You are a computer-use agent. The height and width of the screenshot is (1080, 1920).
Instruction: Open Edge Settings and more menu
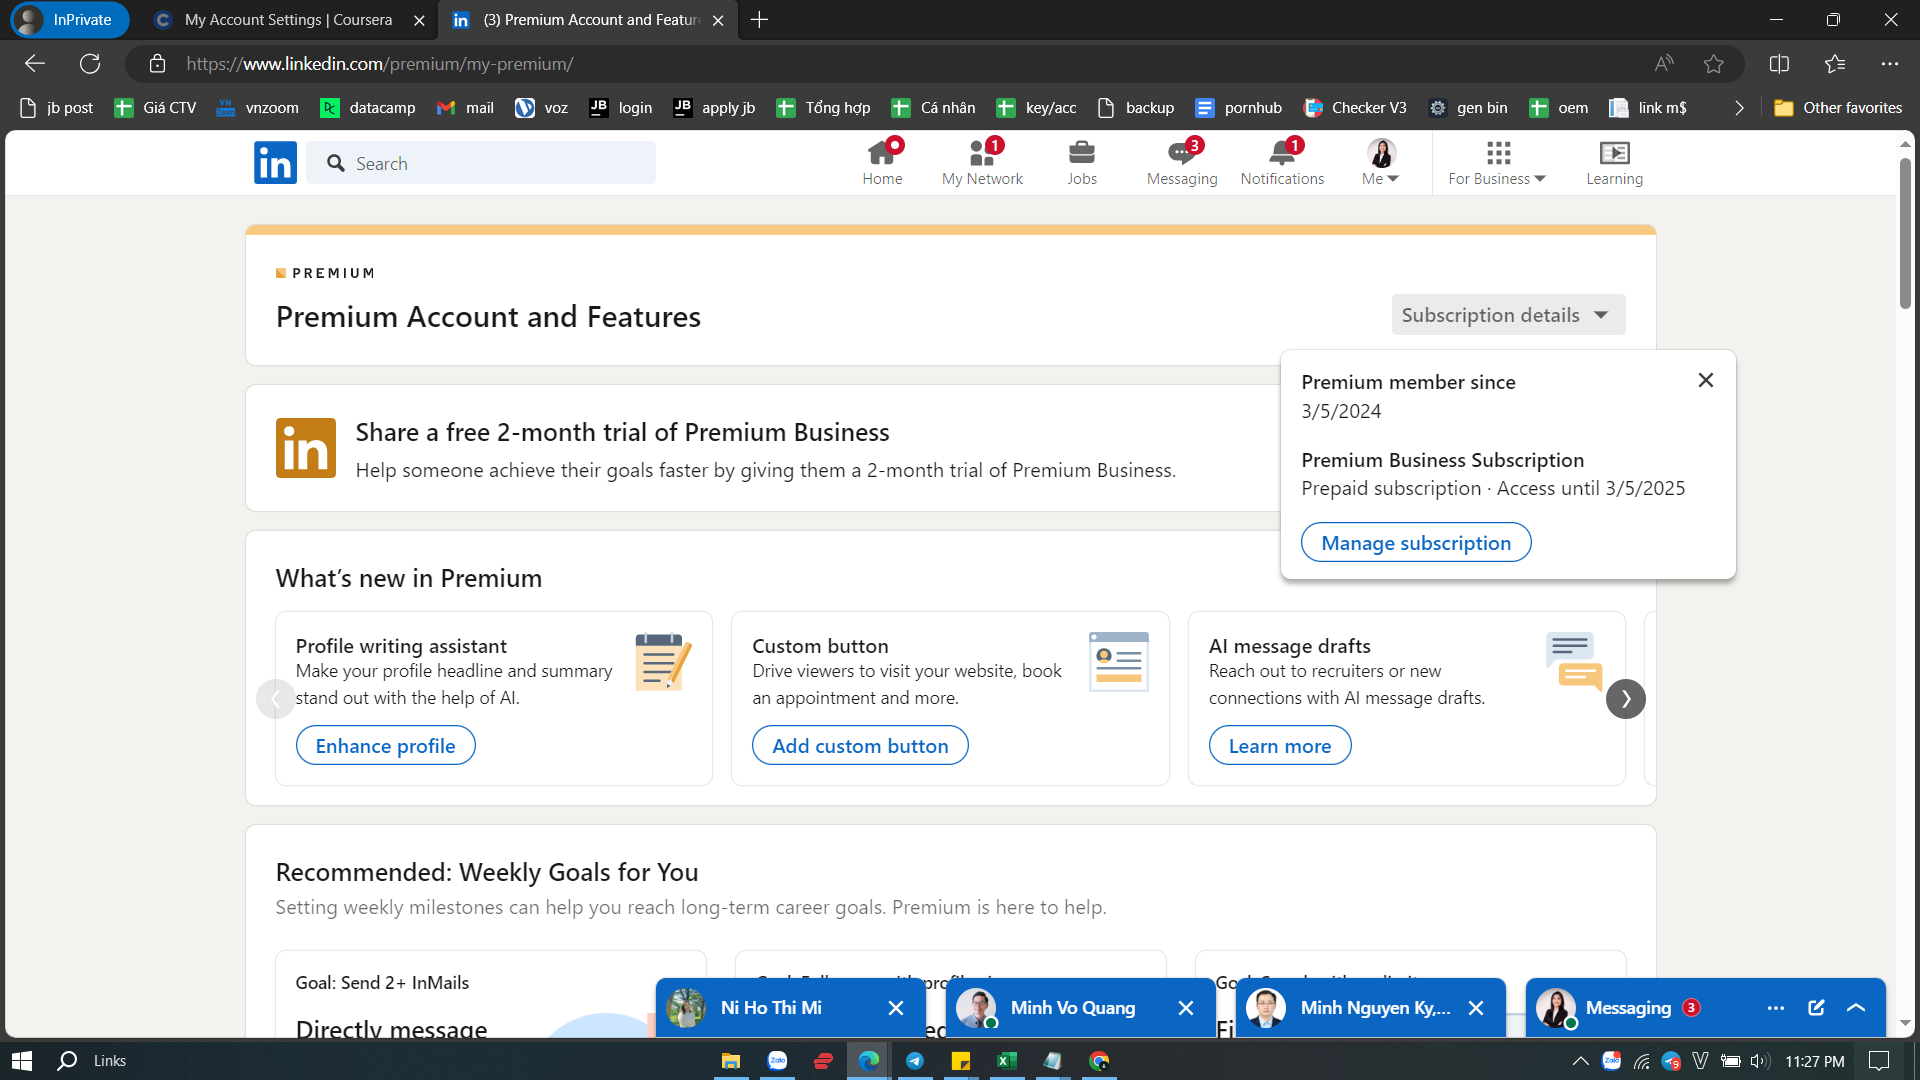click(x=1889, y=64)
